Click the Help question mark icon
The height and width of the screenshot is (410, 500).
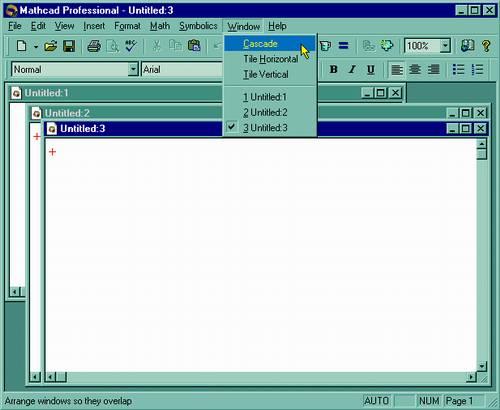coord(486,46)
